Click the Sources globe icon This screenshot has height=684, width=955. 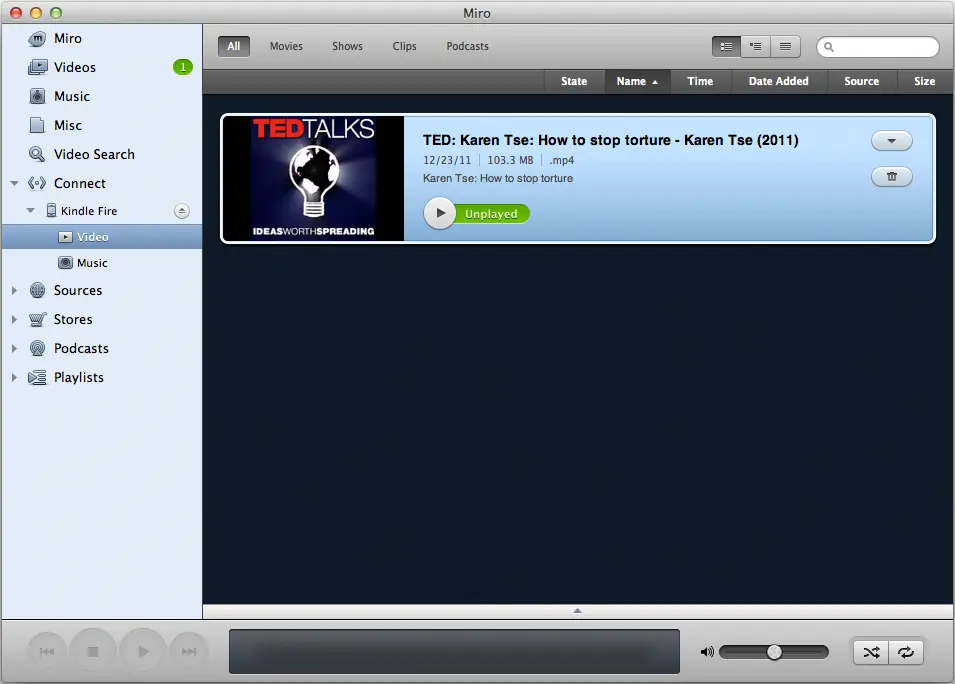coord(37,291)
